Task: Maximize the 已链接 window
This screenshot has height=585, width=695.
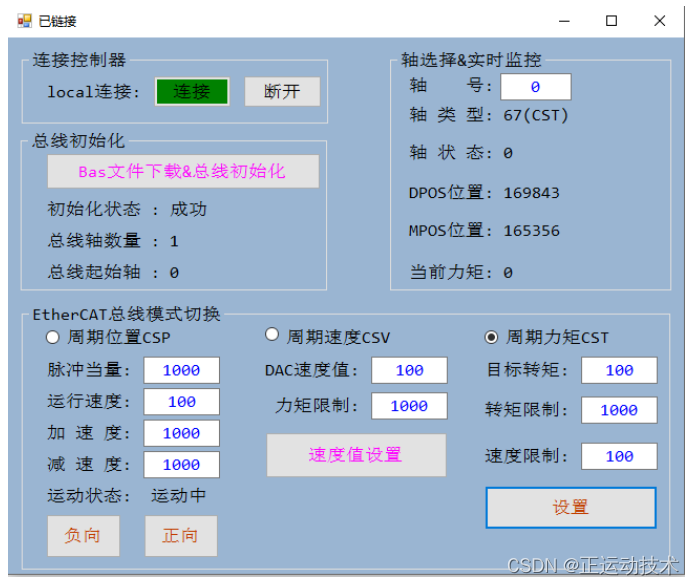Action: pos(612,21)
